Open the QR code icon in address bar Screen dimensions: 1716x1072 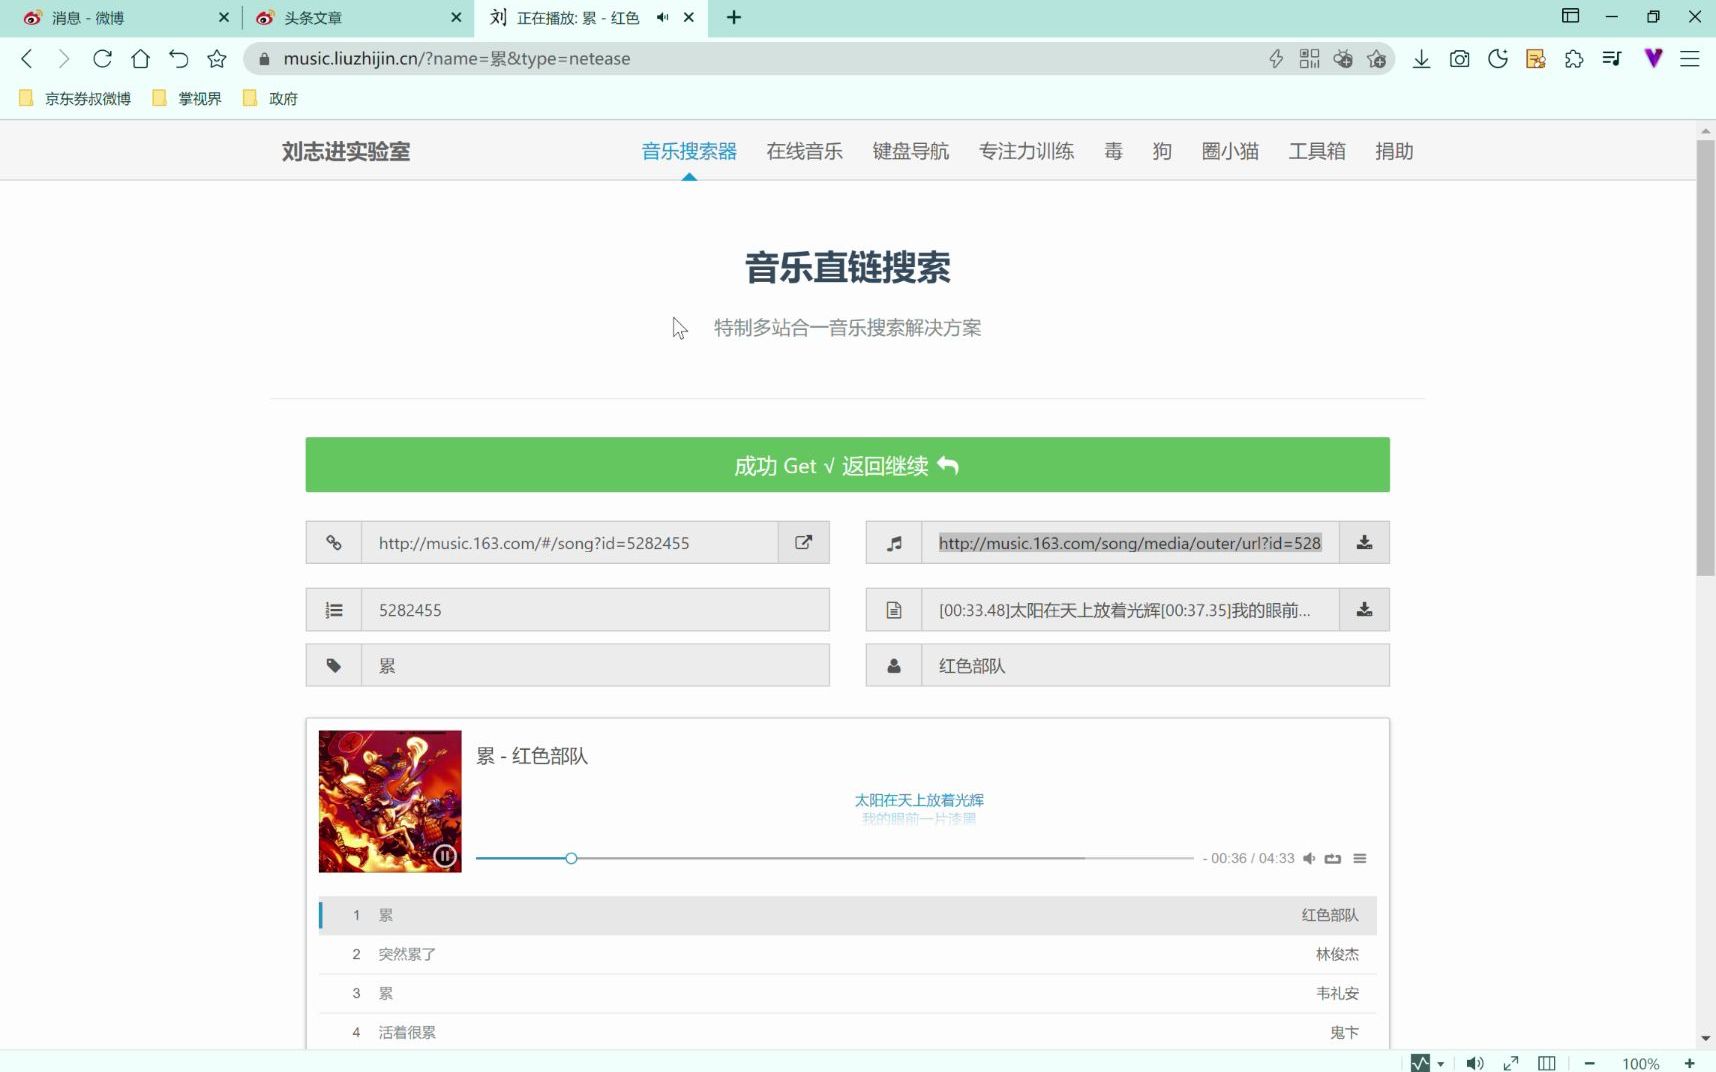[1309, 59]
